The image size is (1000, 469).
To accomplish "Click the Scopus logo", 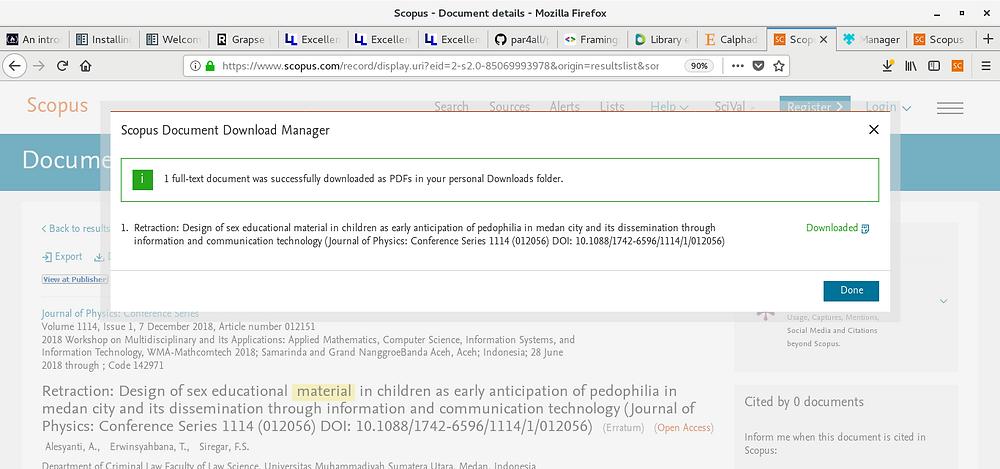I will point(57,105).
